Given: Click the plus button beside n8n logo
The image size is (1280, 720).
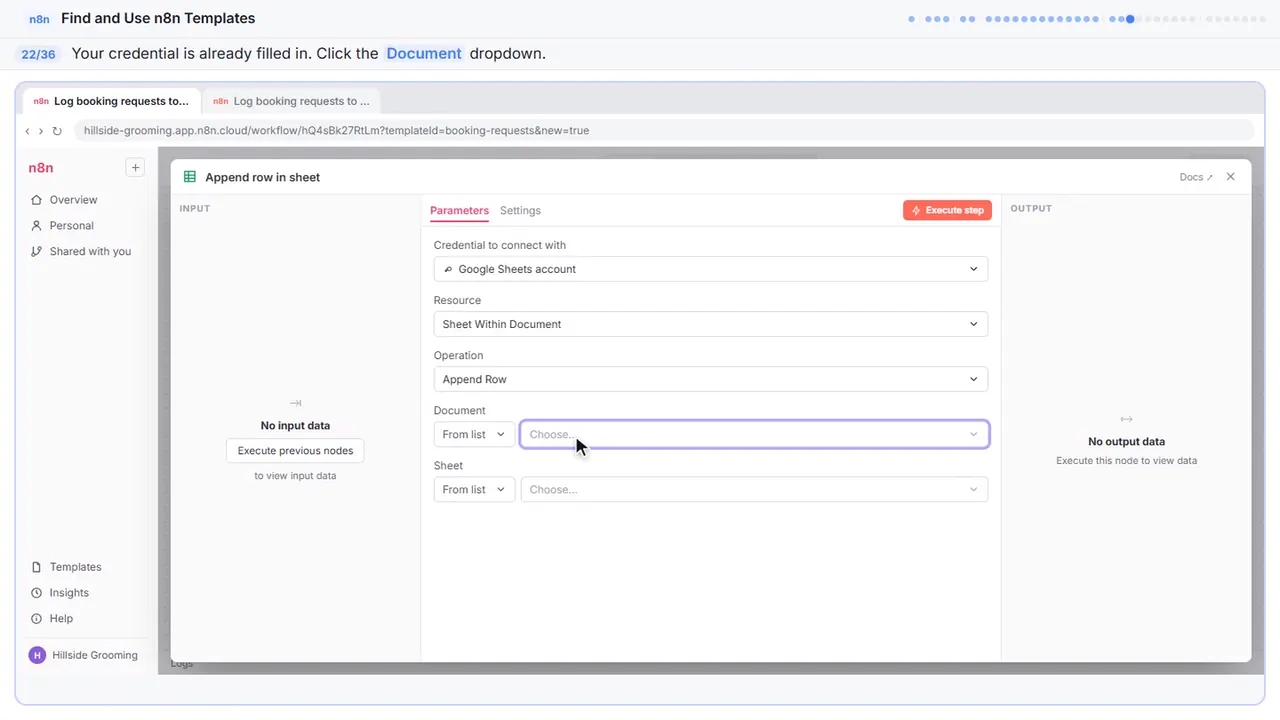Looking at the screenshot, I should pyautogui.click(x=135, y=168).
